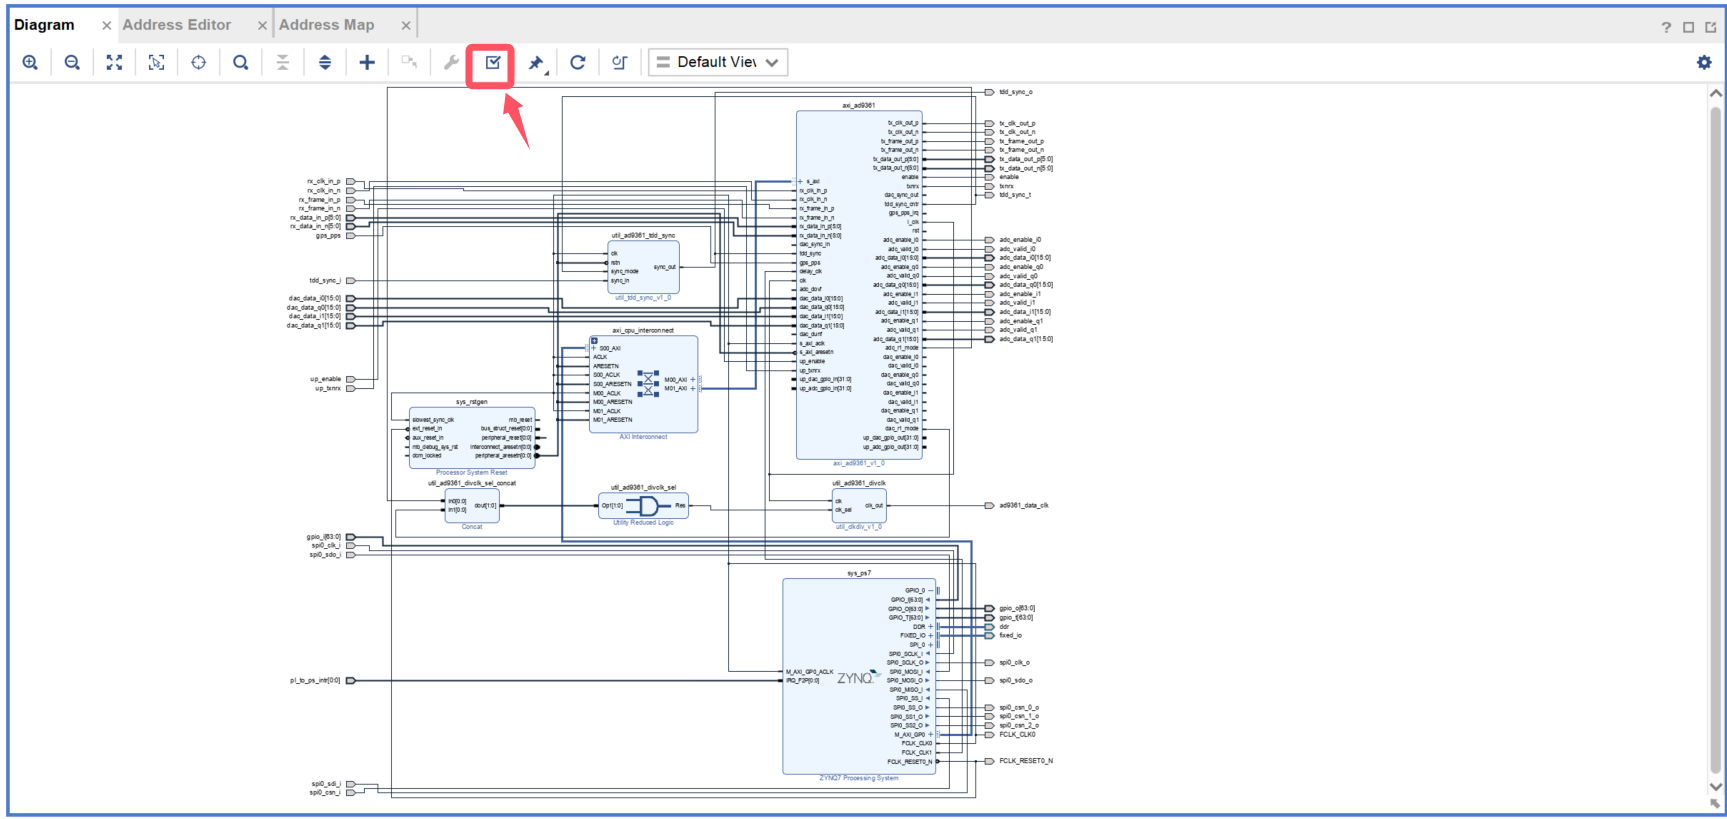Close the Address Editor tab
The height and width of the screenshot is (819, 1727).
[262, 26]
